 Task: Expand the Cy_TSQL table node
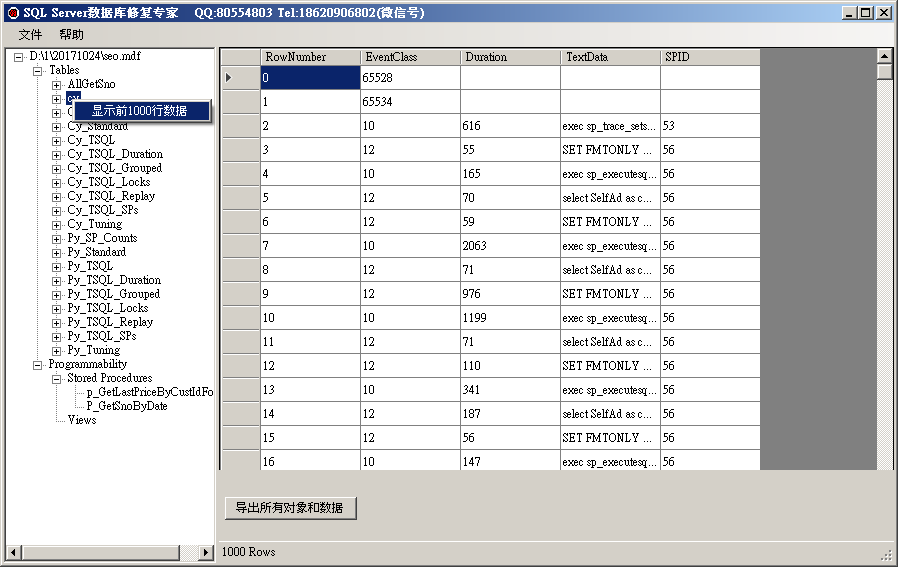pos(56,141)
